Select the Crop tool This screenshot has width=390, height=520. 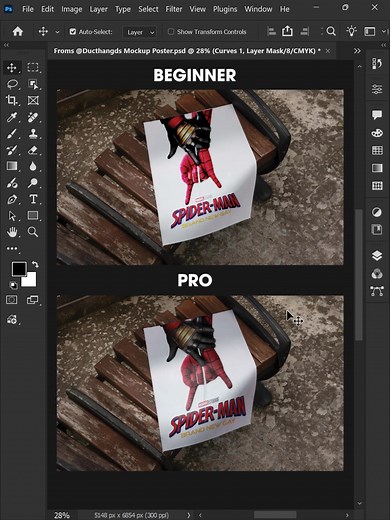tap(12, 100)
